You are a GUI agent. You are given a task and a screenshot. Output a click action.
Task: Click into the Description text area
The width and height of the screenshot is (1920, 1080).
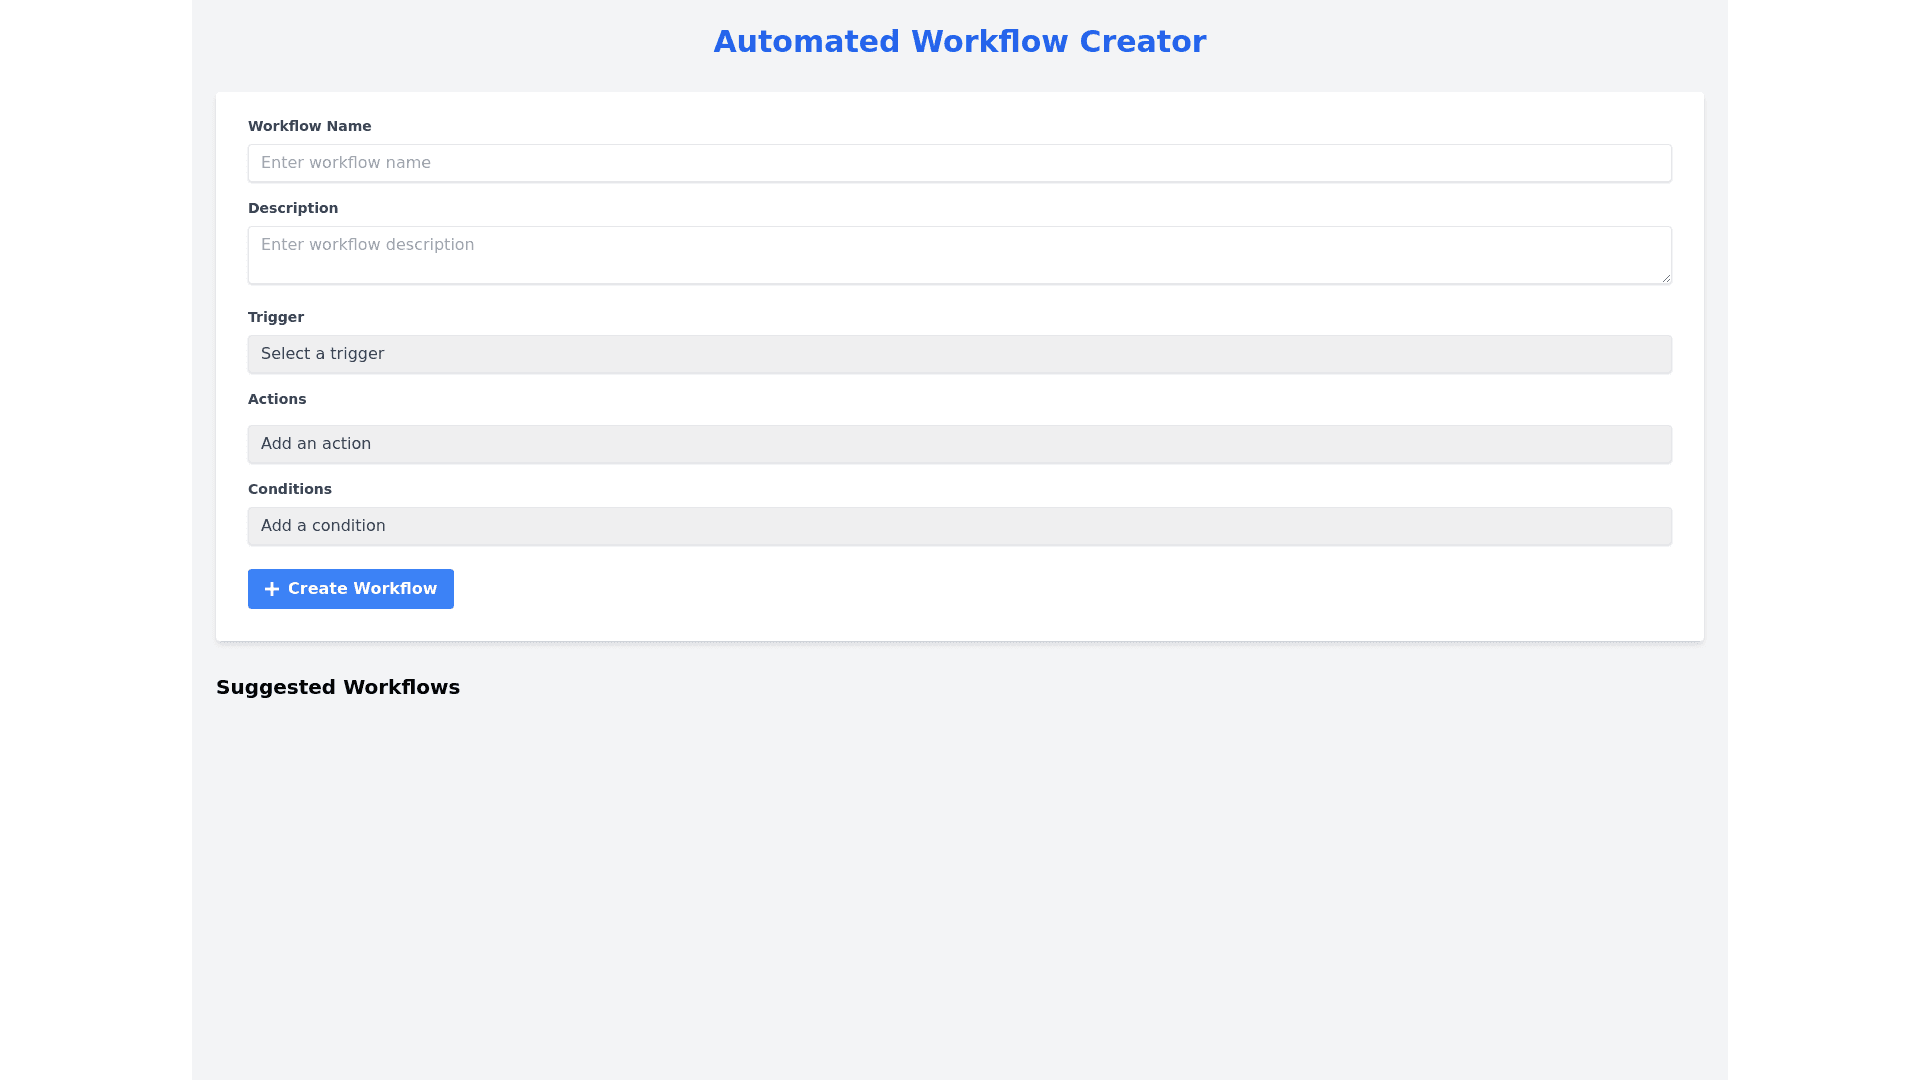959,255
